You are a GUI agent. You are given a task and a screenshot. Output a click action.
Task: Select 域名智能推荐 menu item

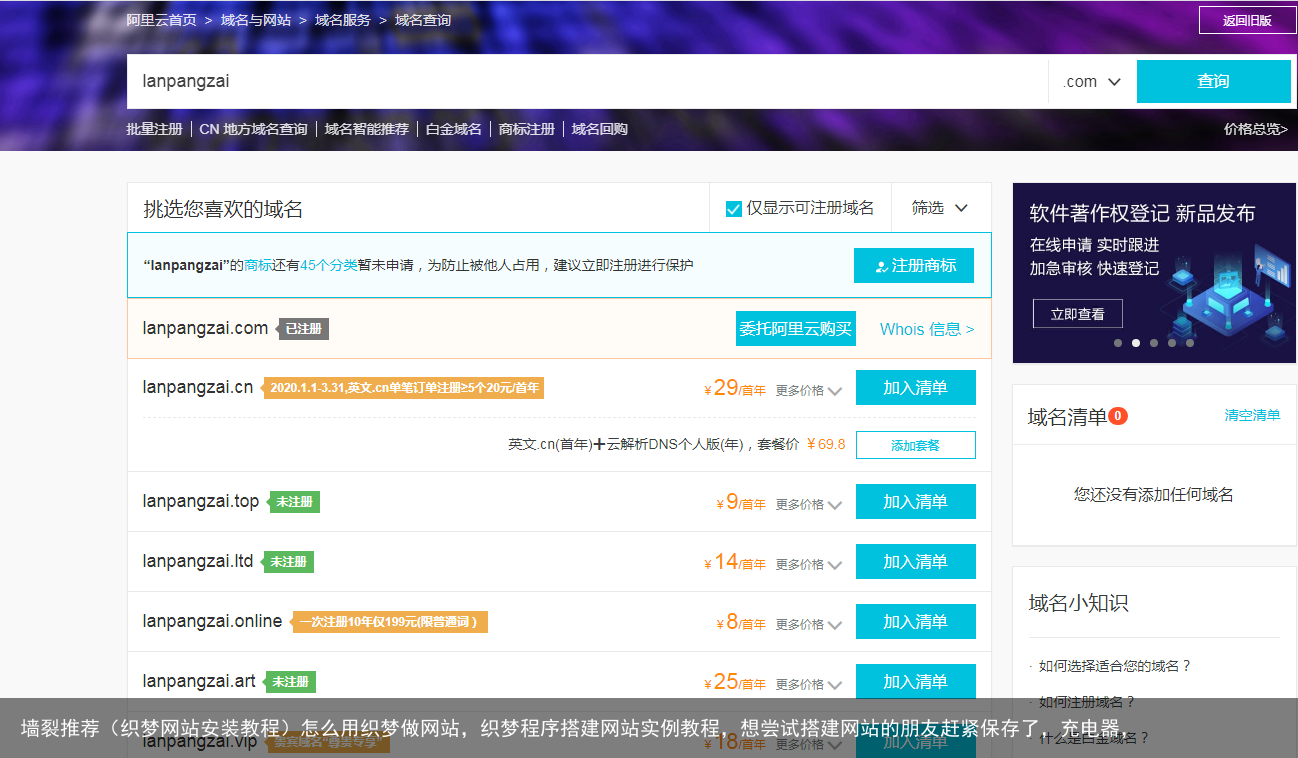click(x=367, y=129)
